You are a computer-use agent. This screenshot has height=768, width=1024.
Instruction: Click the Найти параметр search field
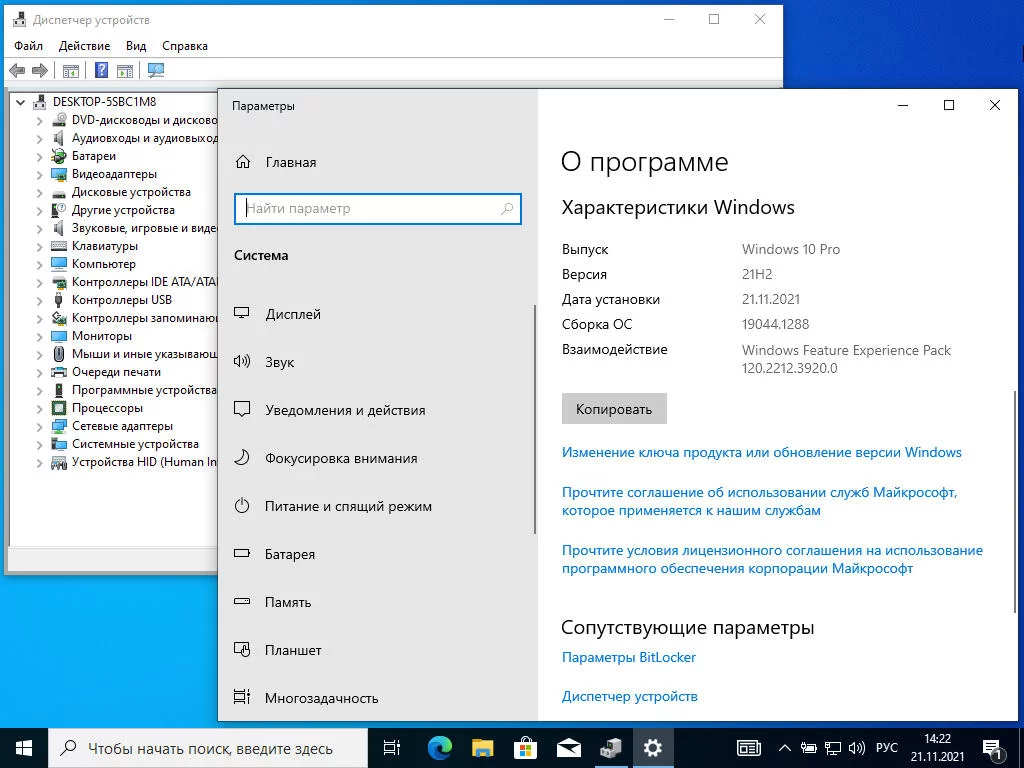point(377,209)
